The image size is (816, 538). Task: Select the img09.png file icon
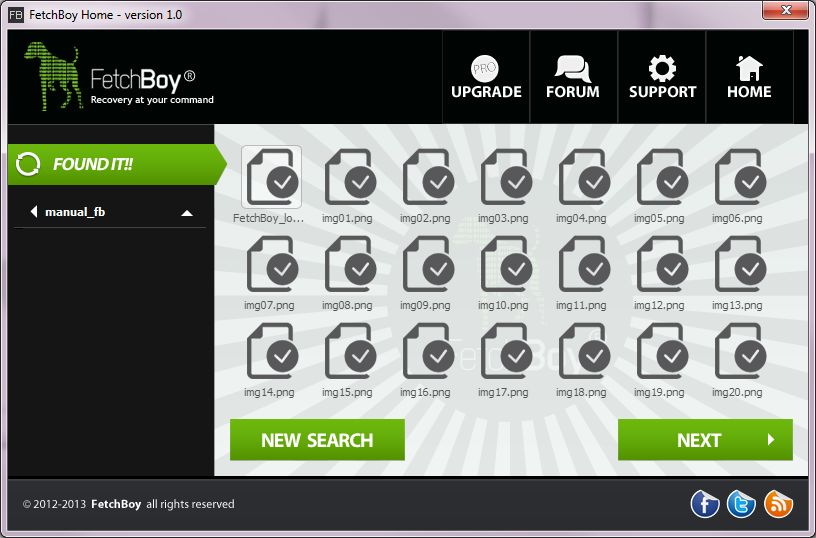point(428,264)
